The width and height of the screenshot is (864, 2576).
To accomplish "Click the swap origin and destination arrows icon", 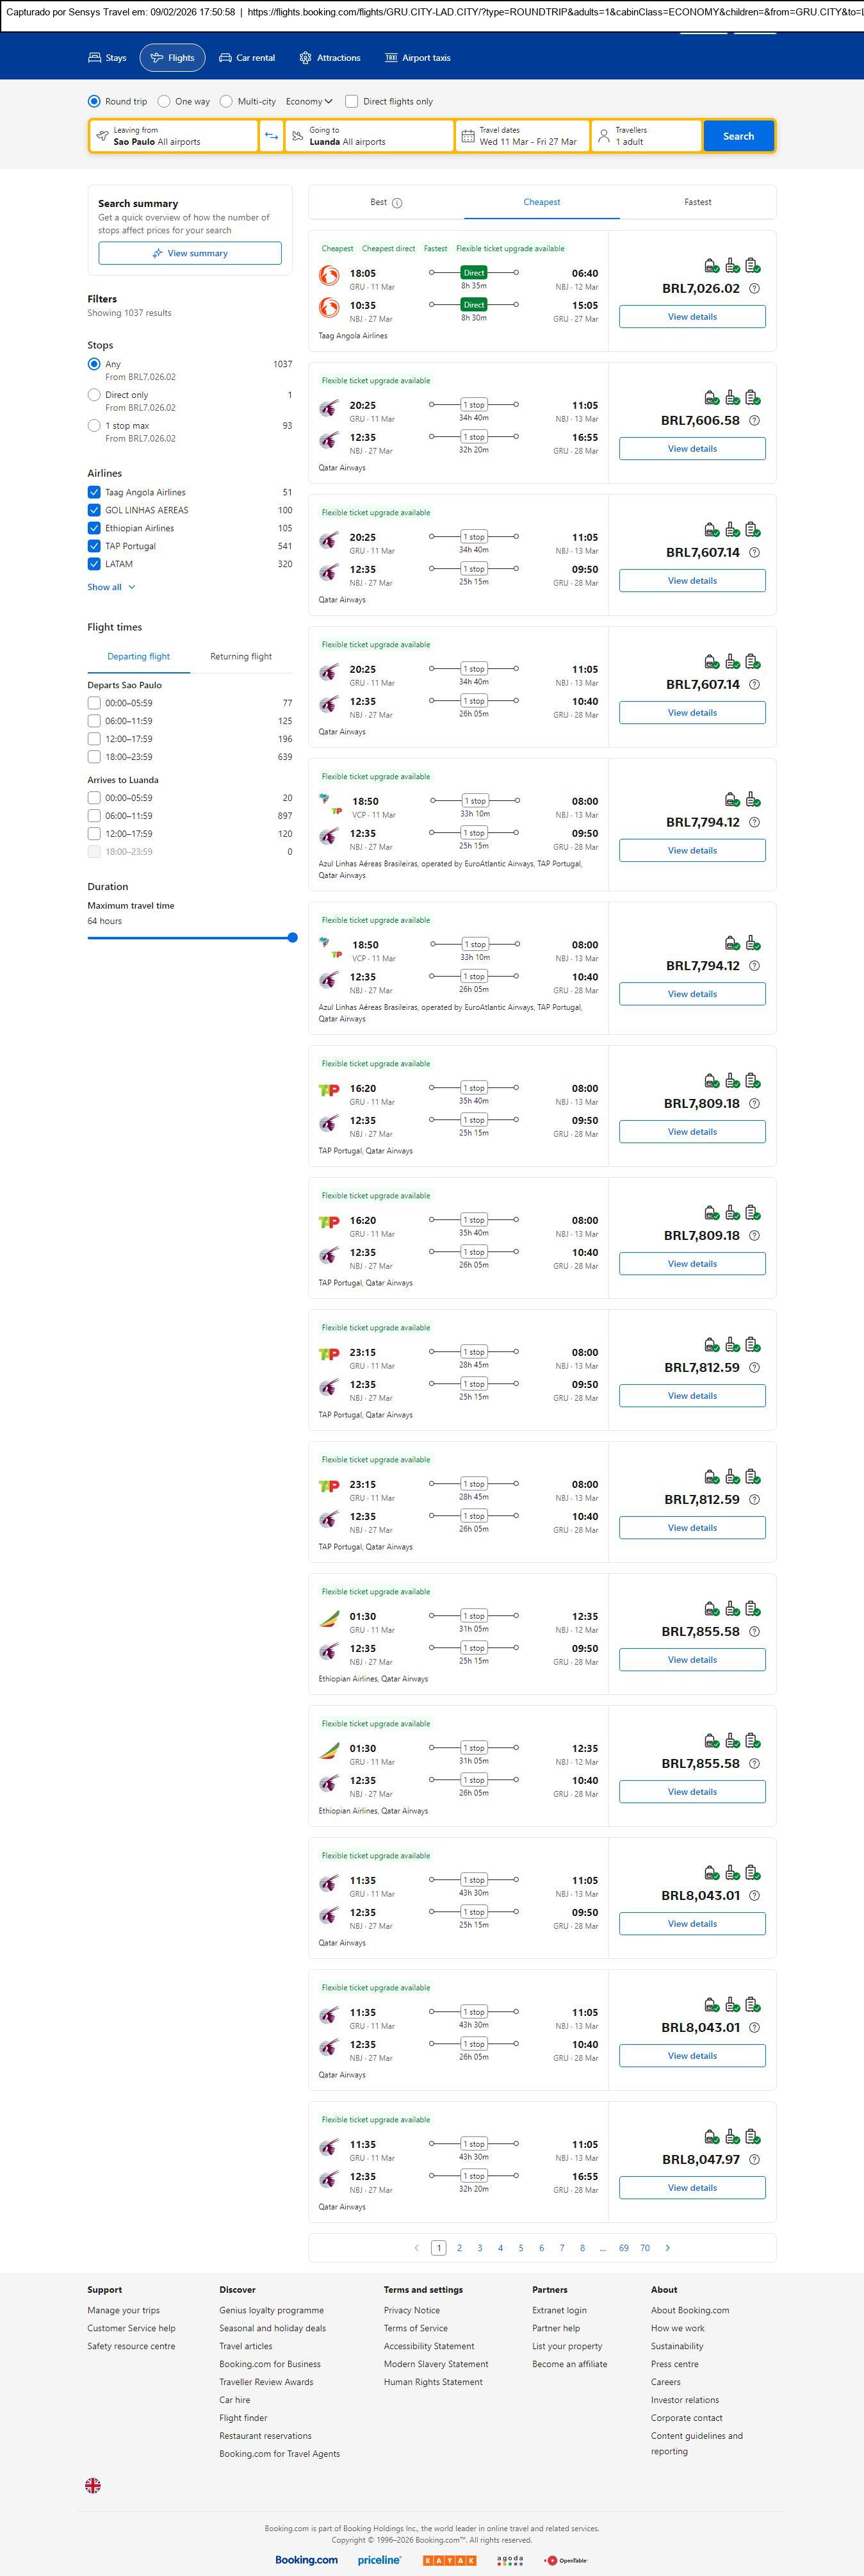I will (271, 136).
